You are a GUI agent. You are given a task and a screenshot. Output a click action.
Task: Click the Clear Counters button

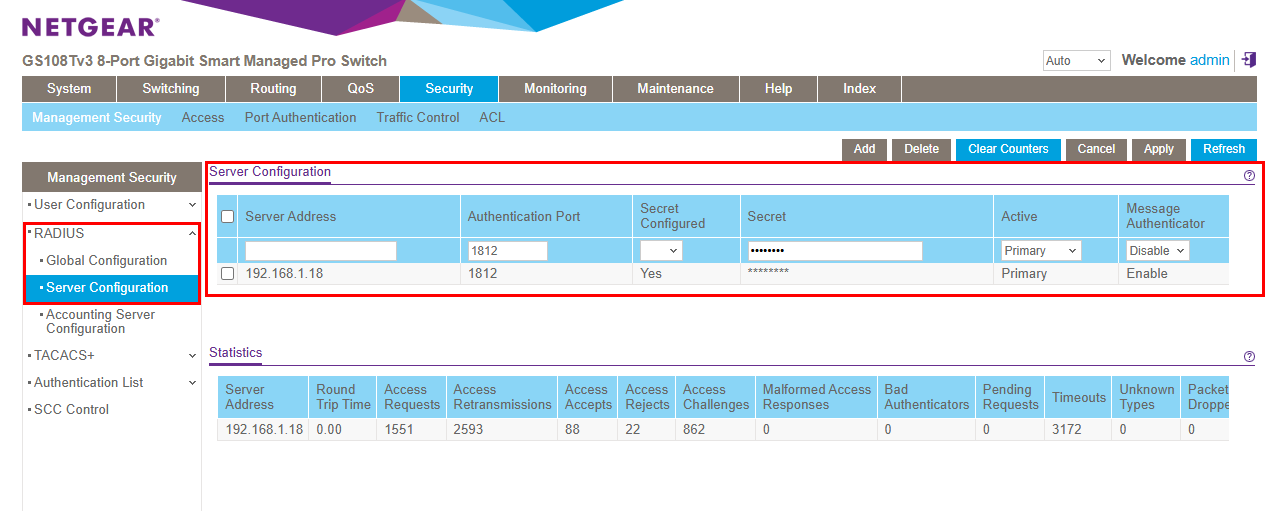coord(1007,149)
